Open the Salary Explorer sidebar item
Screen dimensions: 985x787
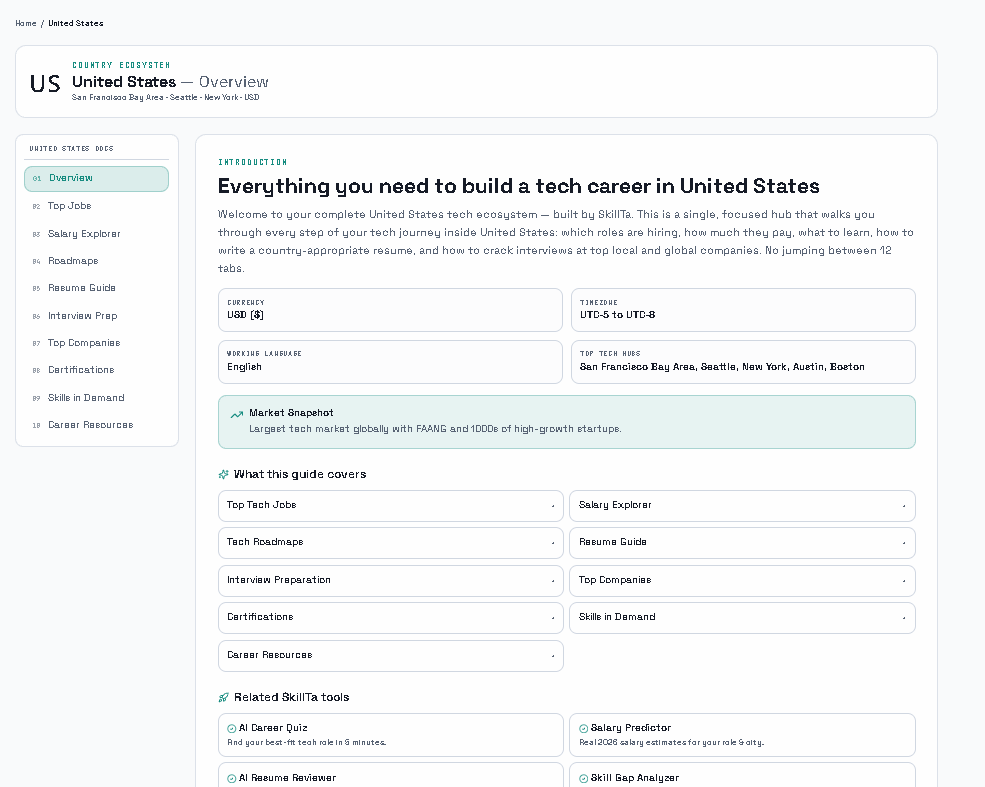tap(97, 234)
